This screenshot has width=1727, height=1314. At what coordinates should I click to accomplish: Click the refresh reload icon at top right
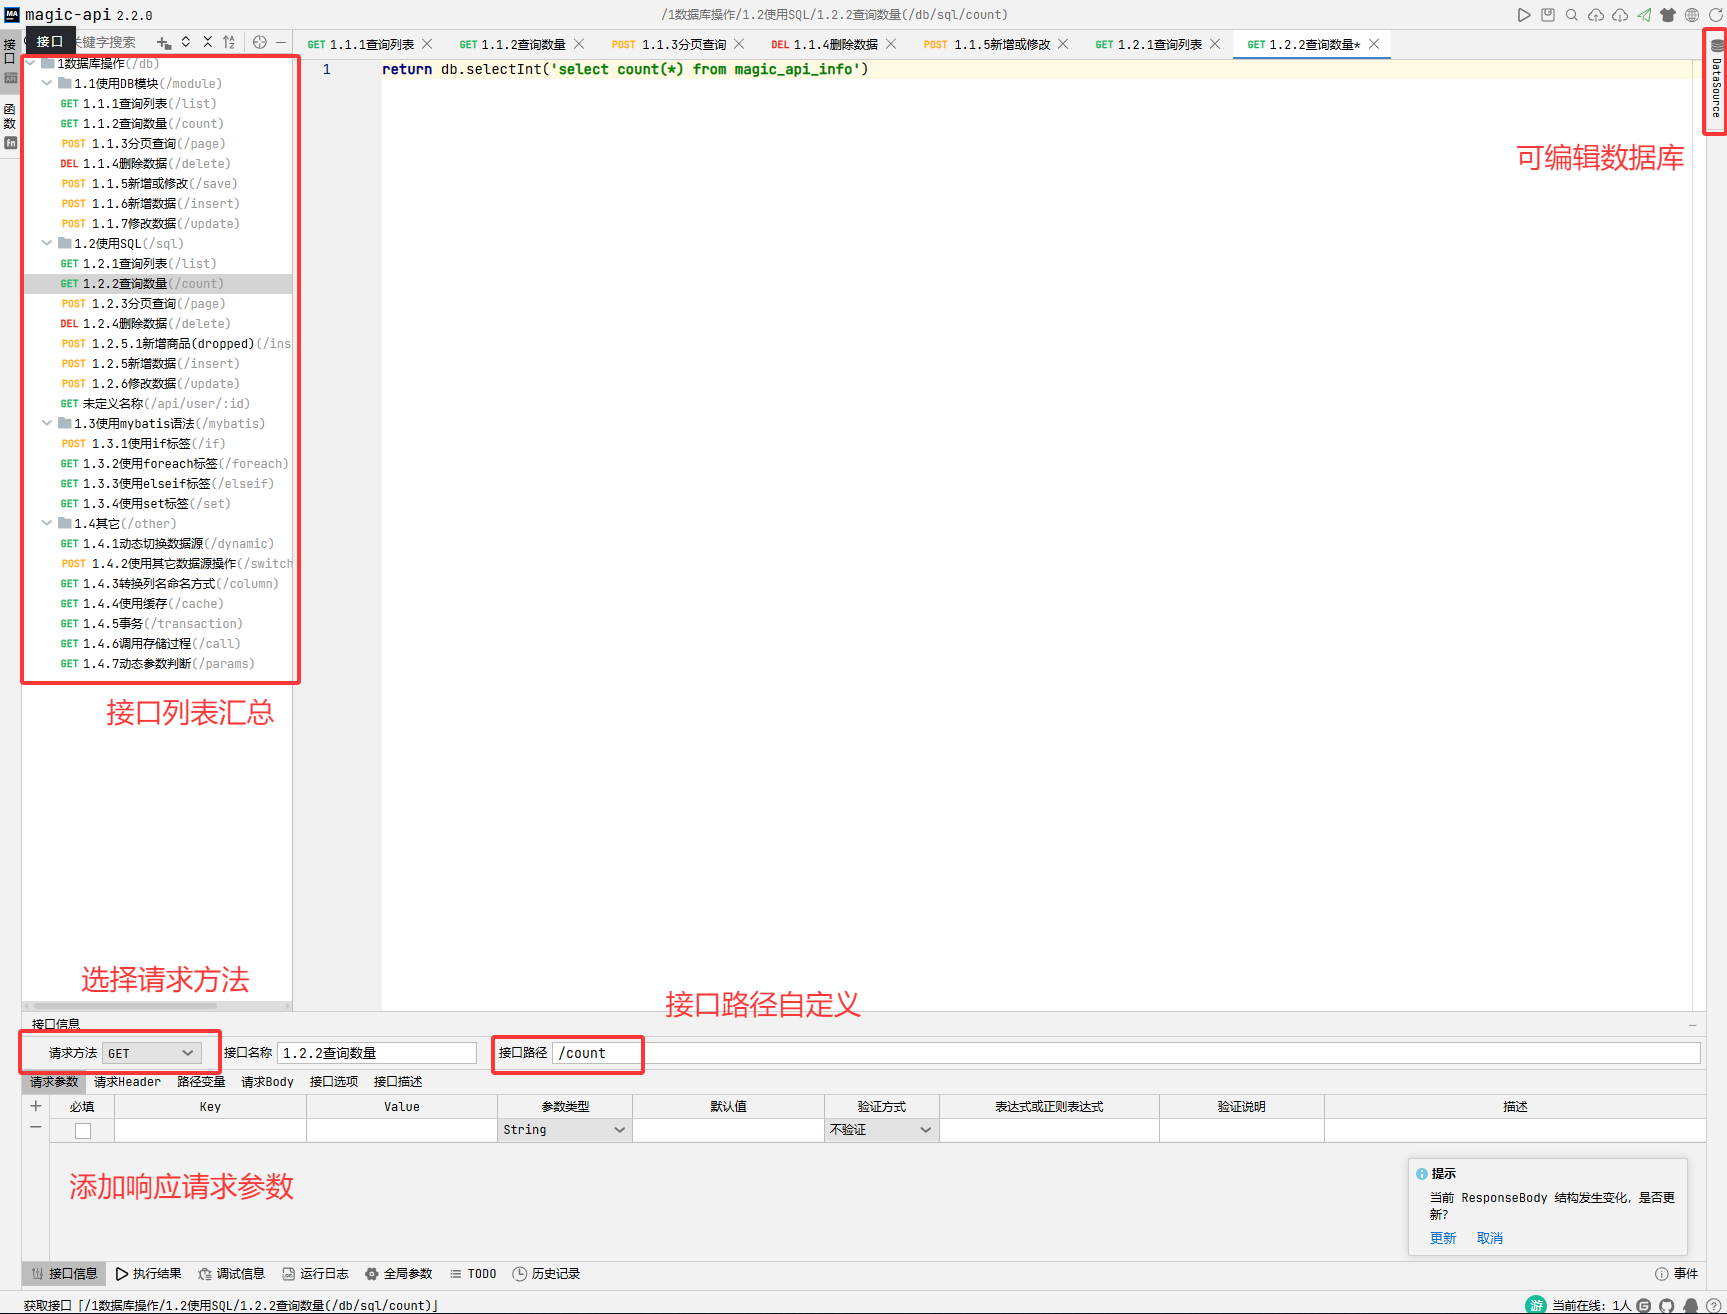[1715, 15]
